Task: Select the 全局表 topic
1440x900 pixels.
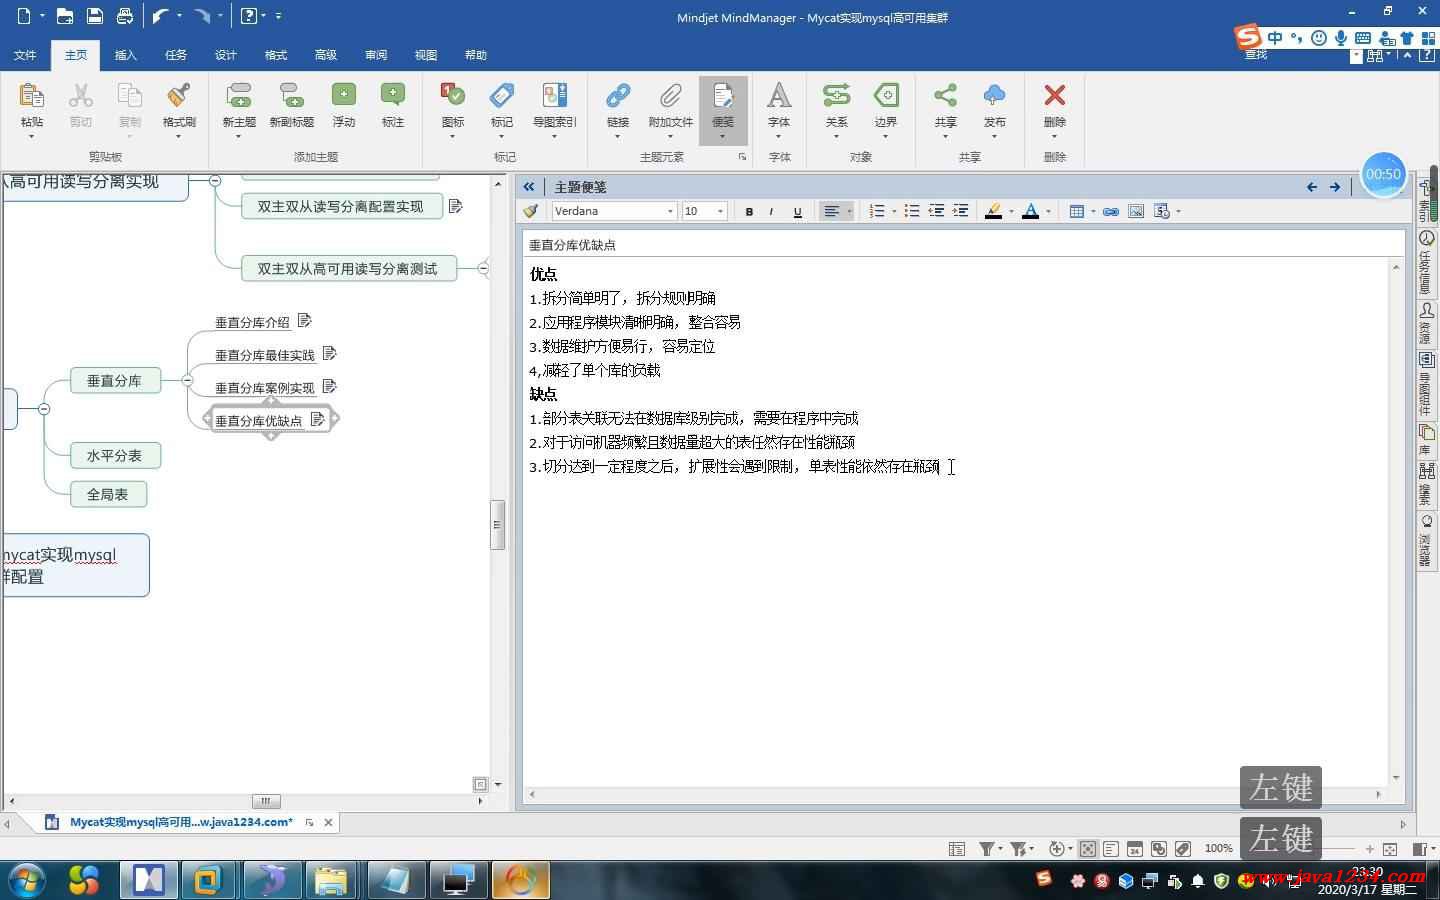Action: pyautogui.click(x=108, y=494)
